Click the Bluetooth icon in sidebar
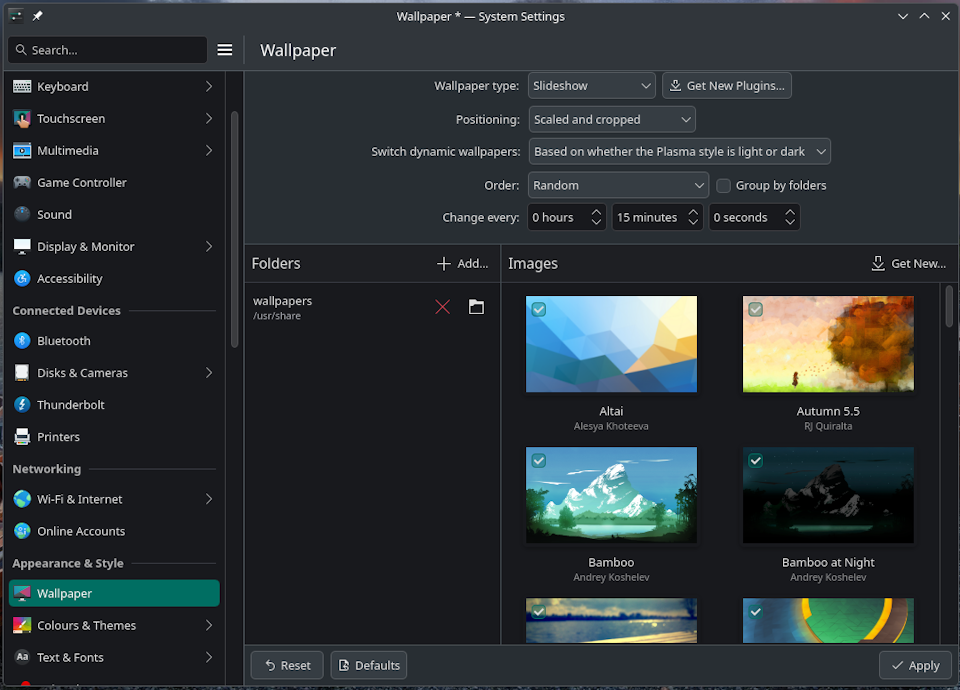 pos(22,341)
